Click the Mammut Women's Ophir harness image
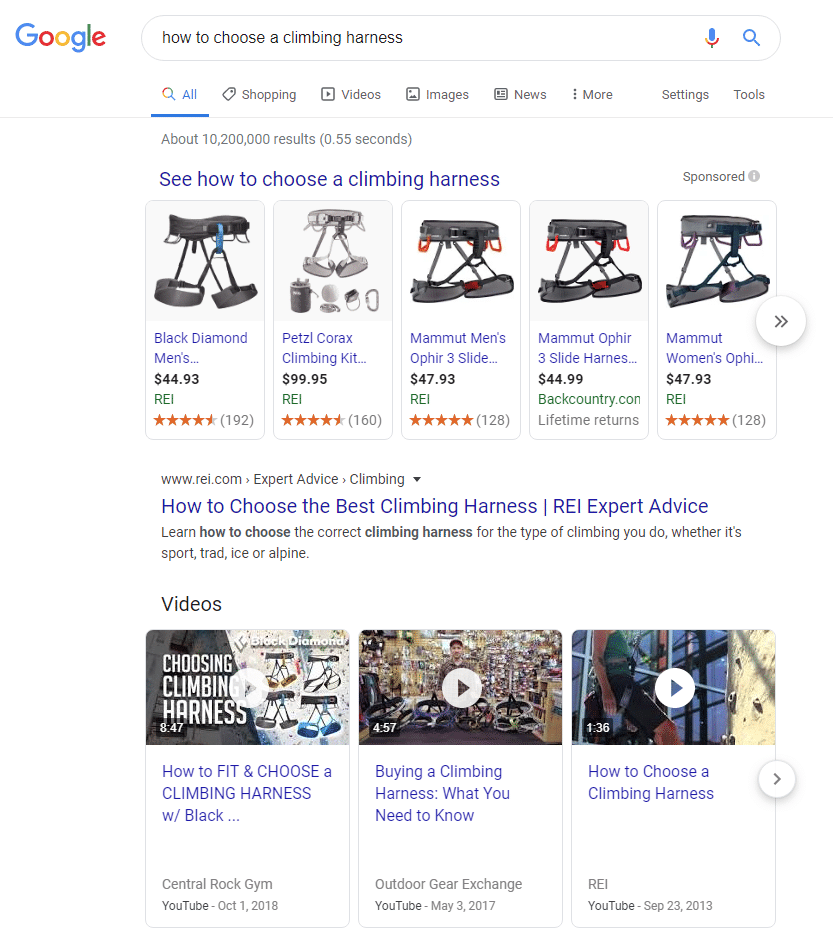Image resolution: width=833 pixels, height=941 pixels. 717,261
